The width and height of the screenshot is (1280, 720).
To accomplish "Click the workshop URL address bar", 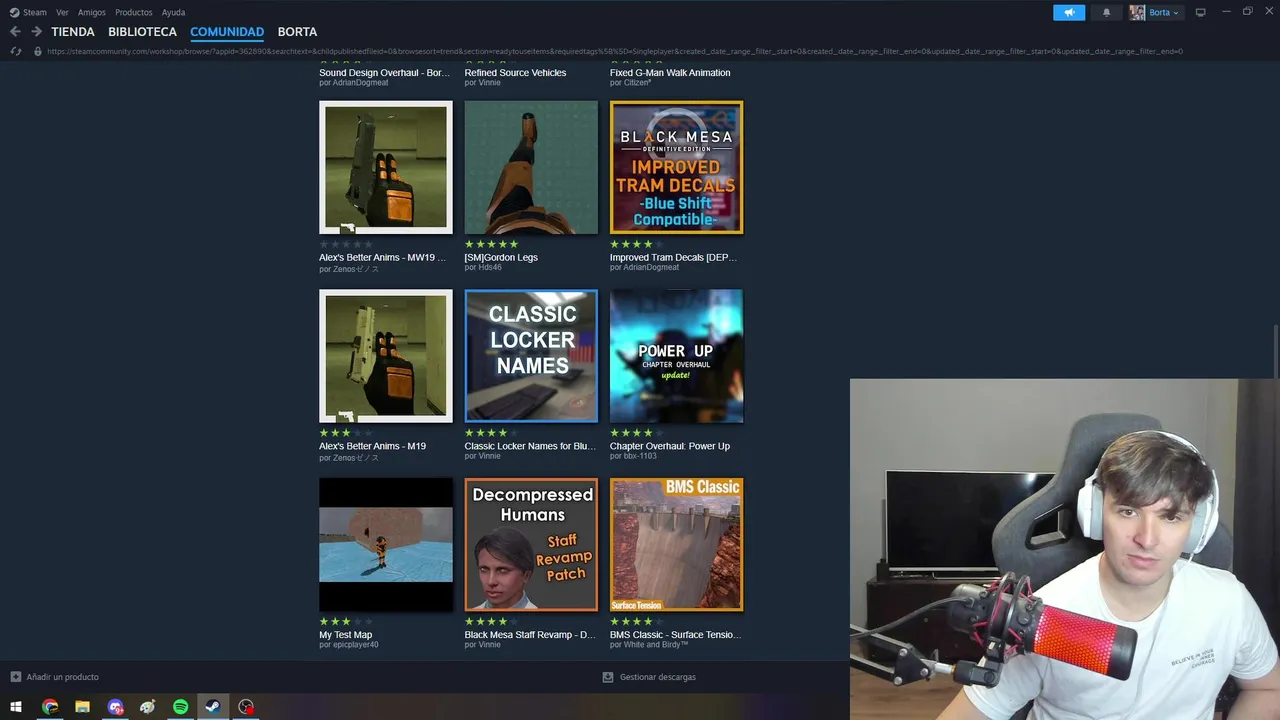I will (615, 51).
